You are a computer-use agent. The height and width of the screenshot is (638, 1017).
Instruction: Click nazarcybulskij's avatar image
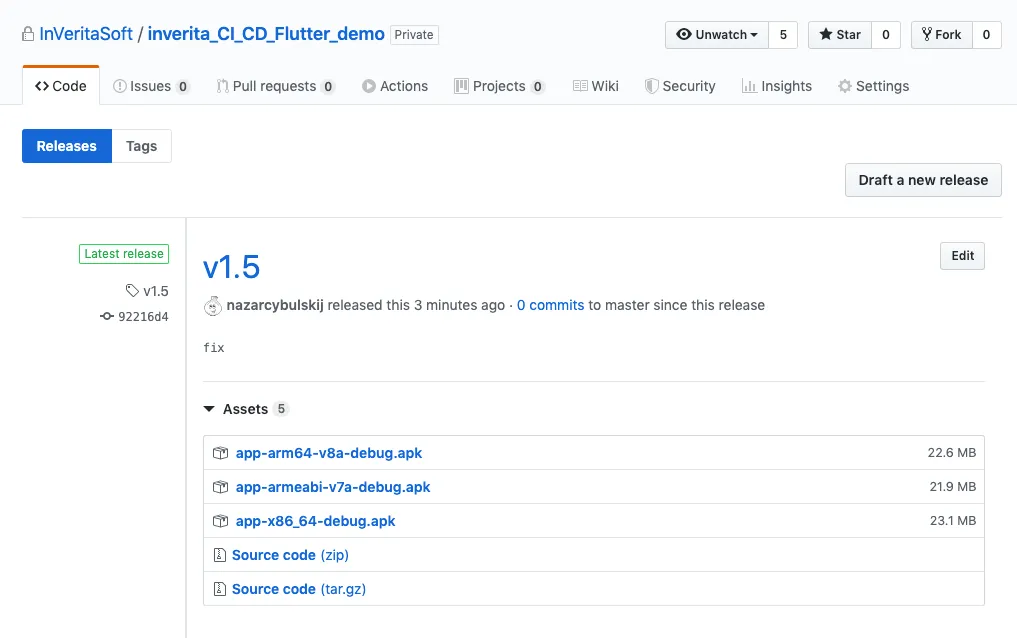(213, 305)
